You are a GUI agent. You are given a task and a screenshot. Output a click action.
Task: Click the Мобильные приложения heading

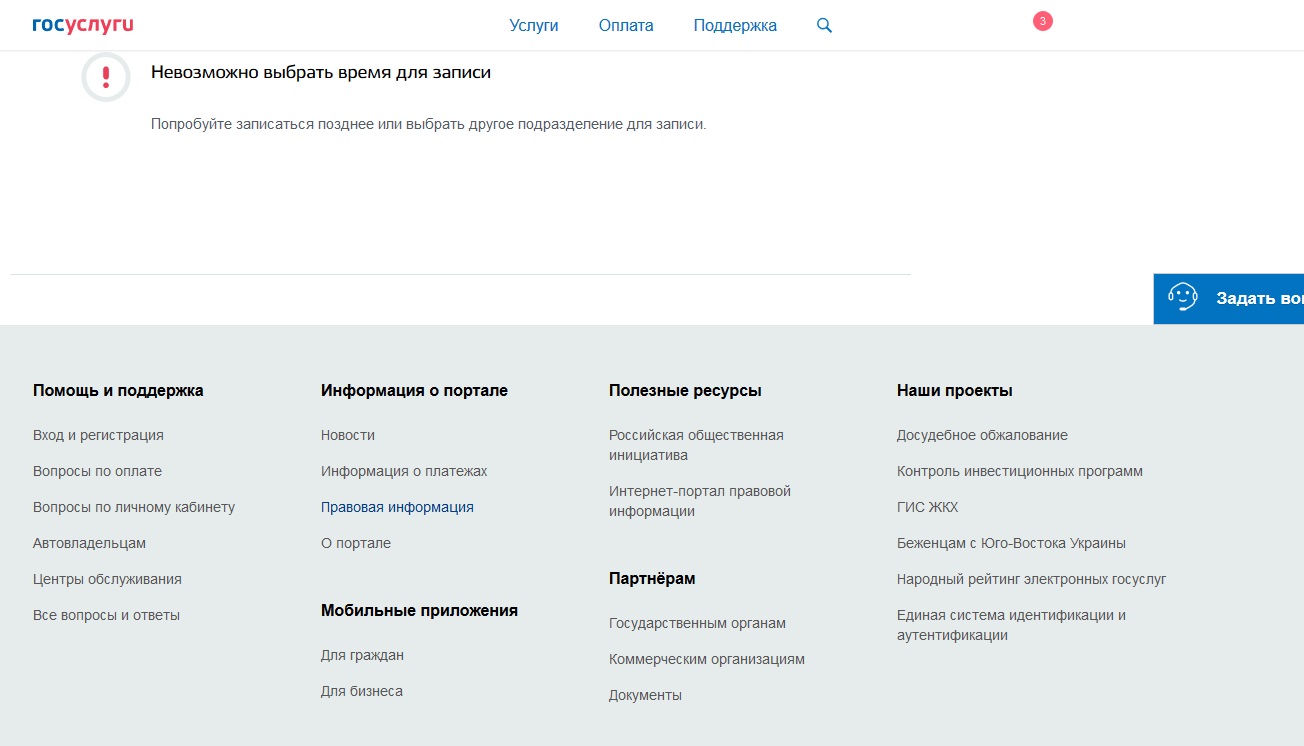419,610
